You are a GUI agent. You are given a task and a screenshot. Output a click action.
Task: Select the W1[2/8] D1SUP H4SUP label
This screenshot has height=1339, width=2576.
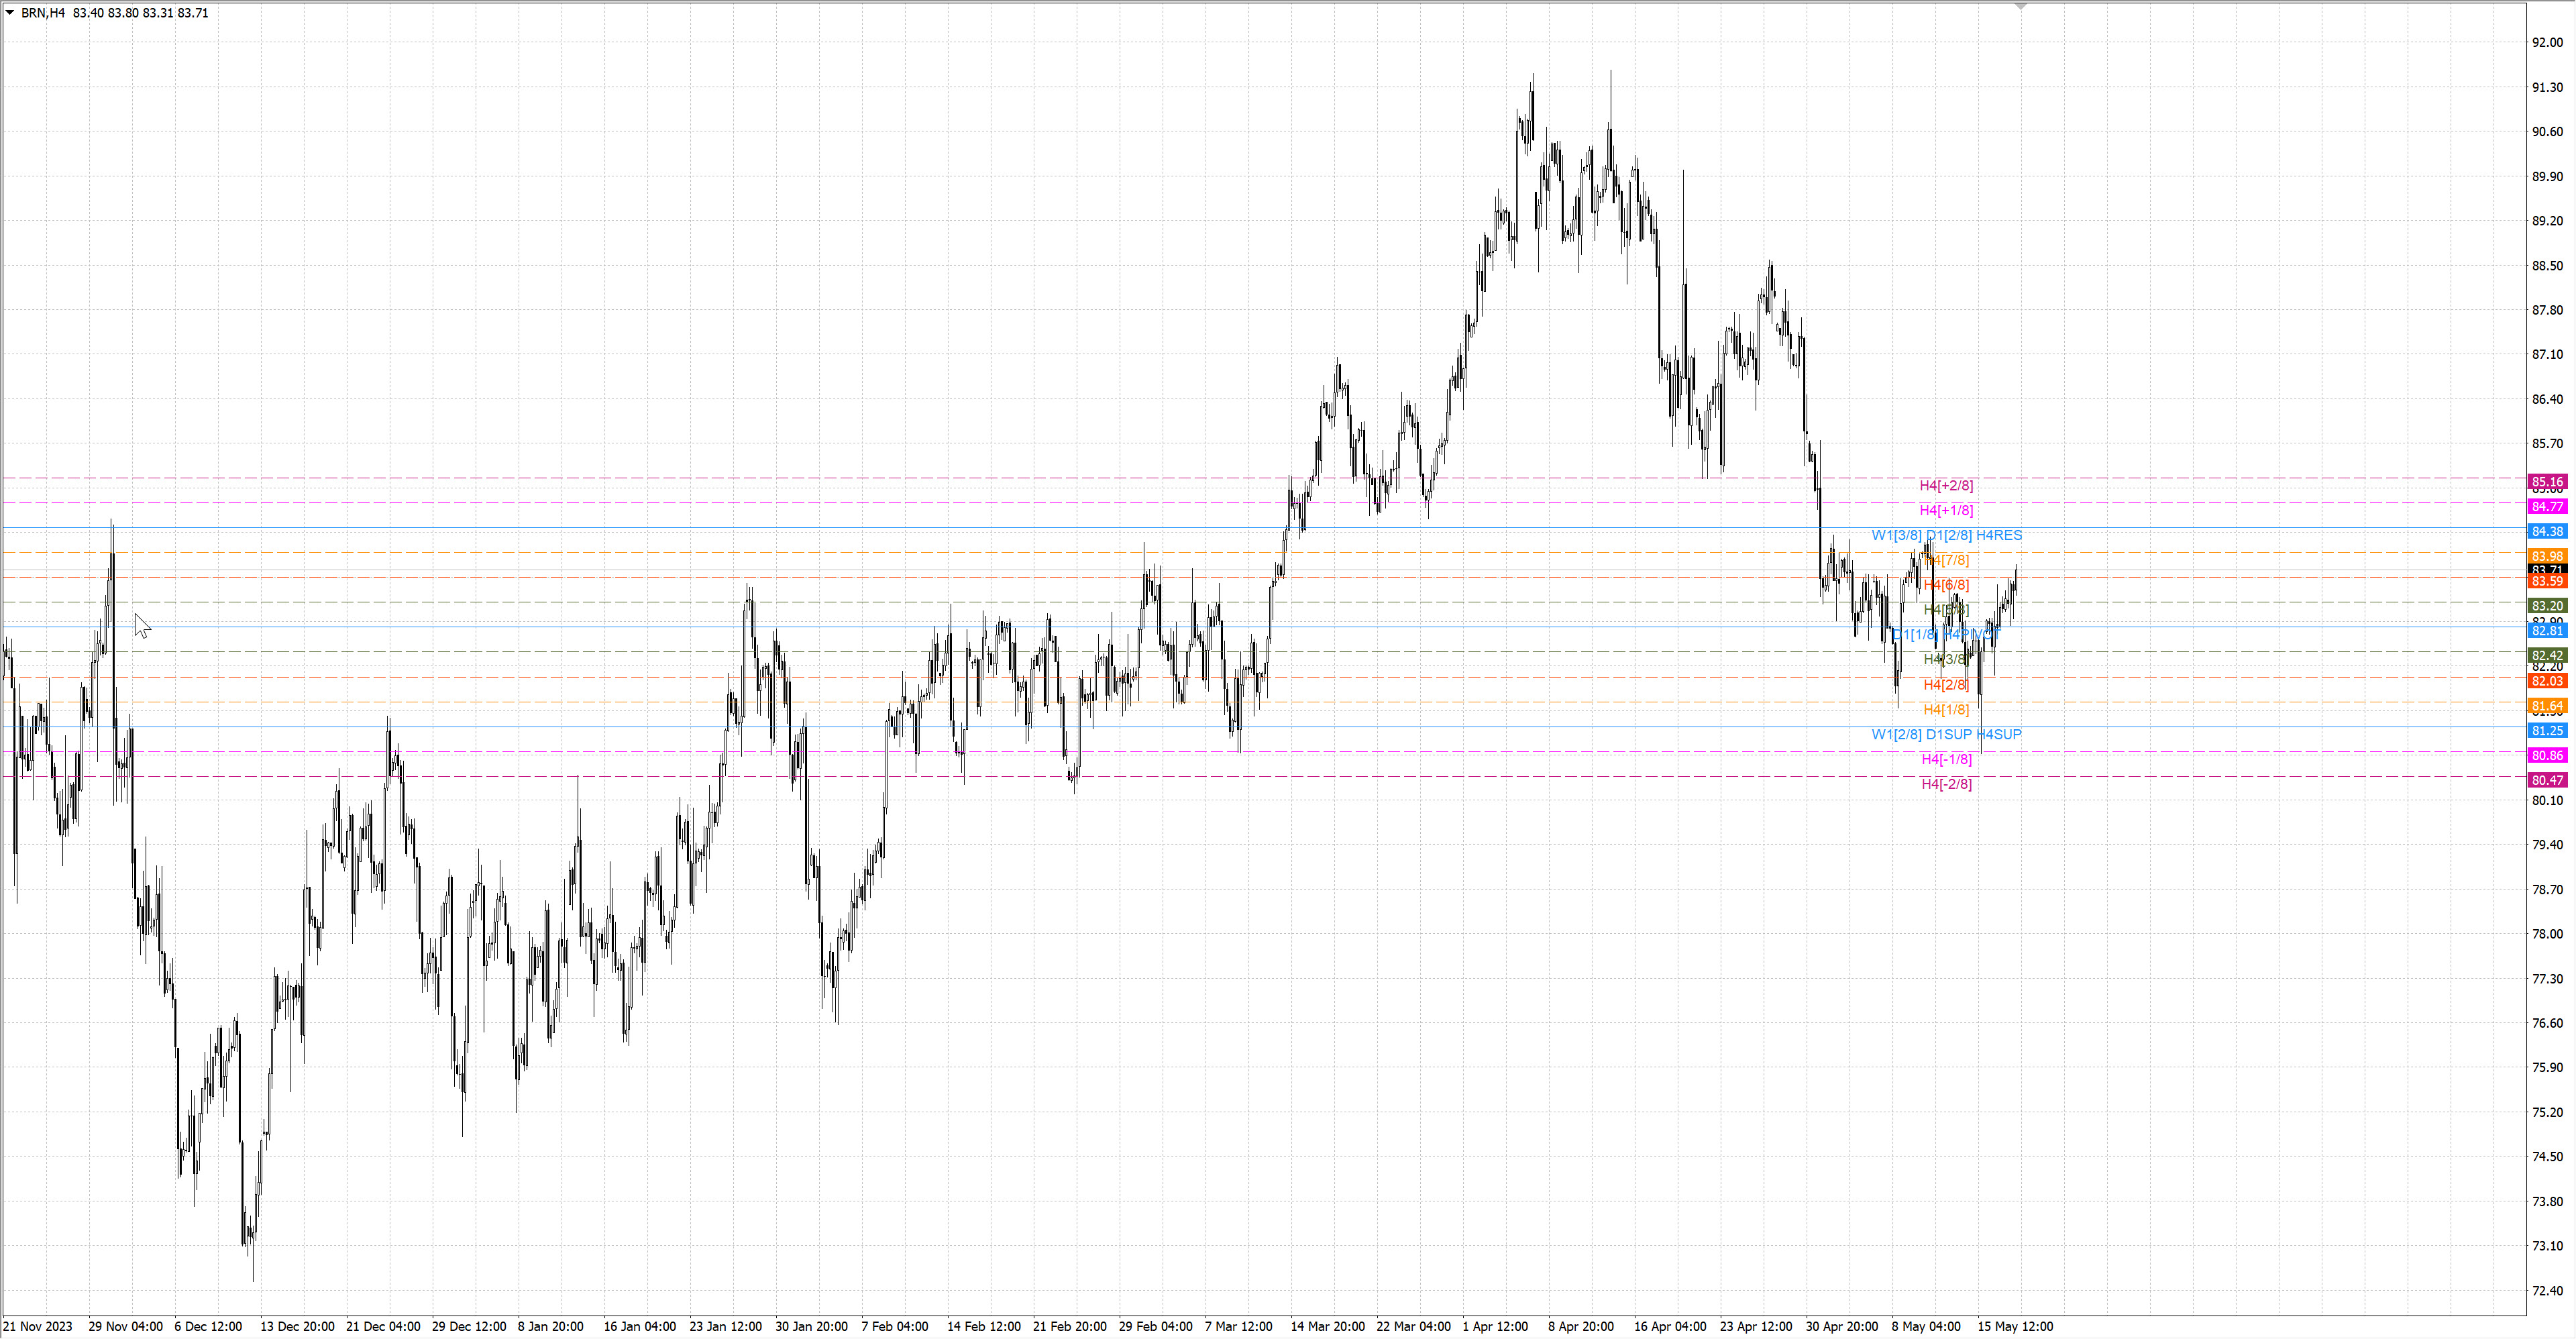[1946, 735]
